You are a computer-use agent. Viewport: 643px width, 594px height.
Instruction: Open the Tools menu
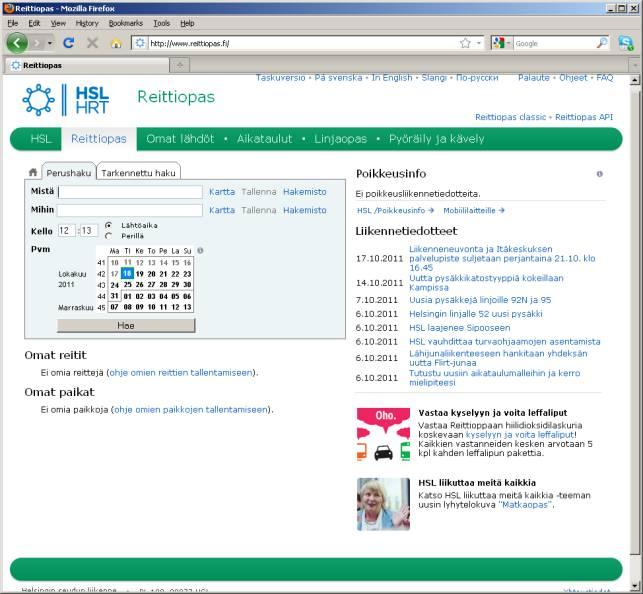click(162, 23)
